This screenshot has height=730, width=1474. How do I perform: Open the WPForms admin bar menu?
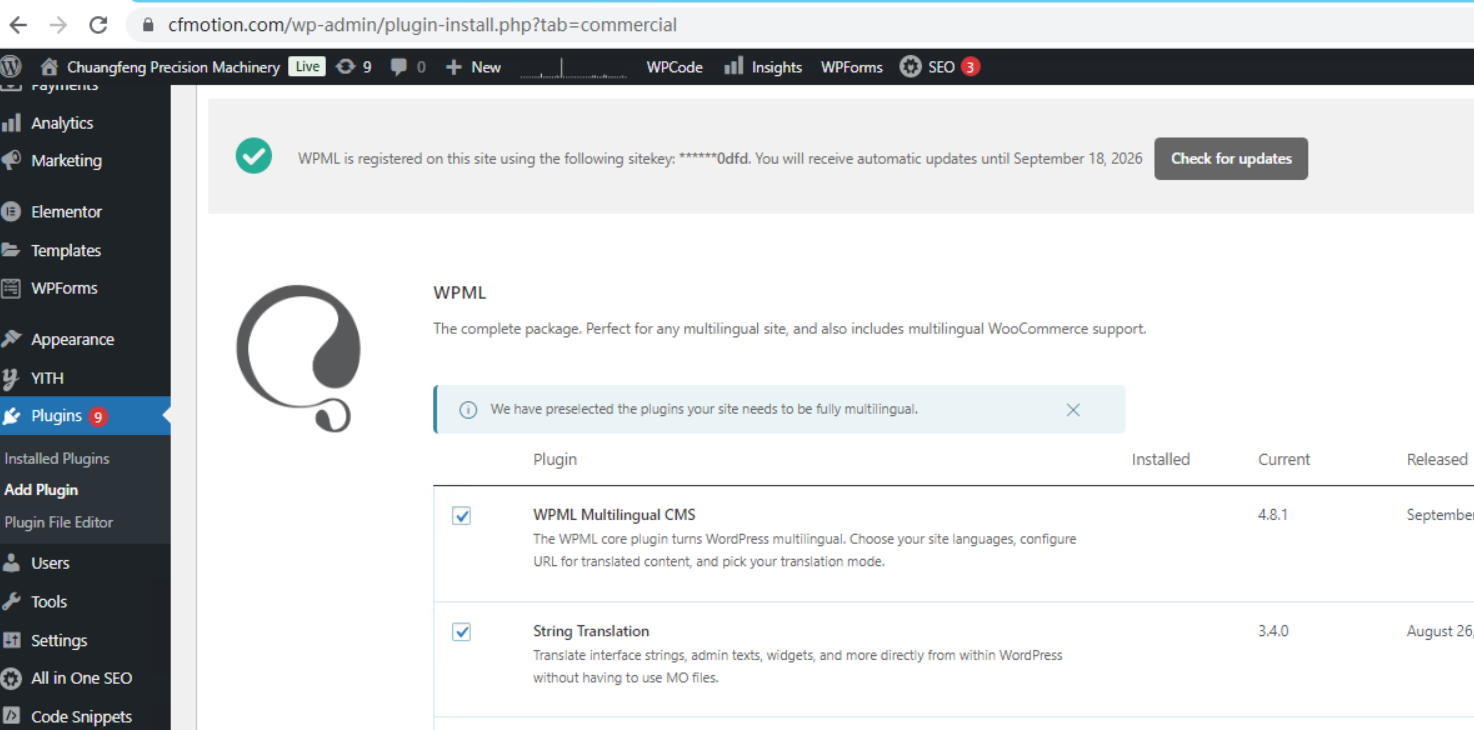pos(852,67)
